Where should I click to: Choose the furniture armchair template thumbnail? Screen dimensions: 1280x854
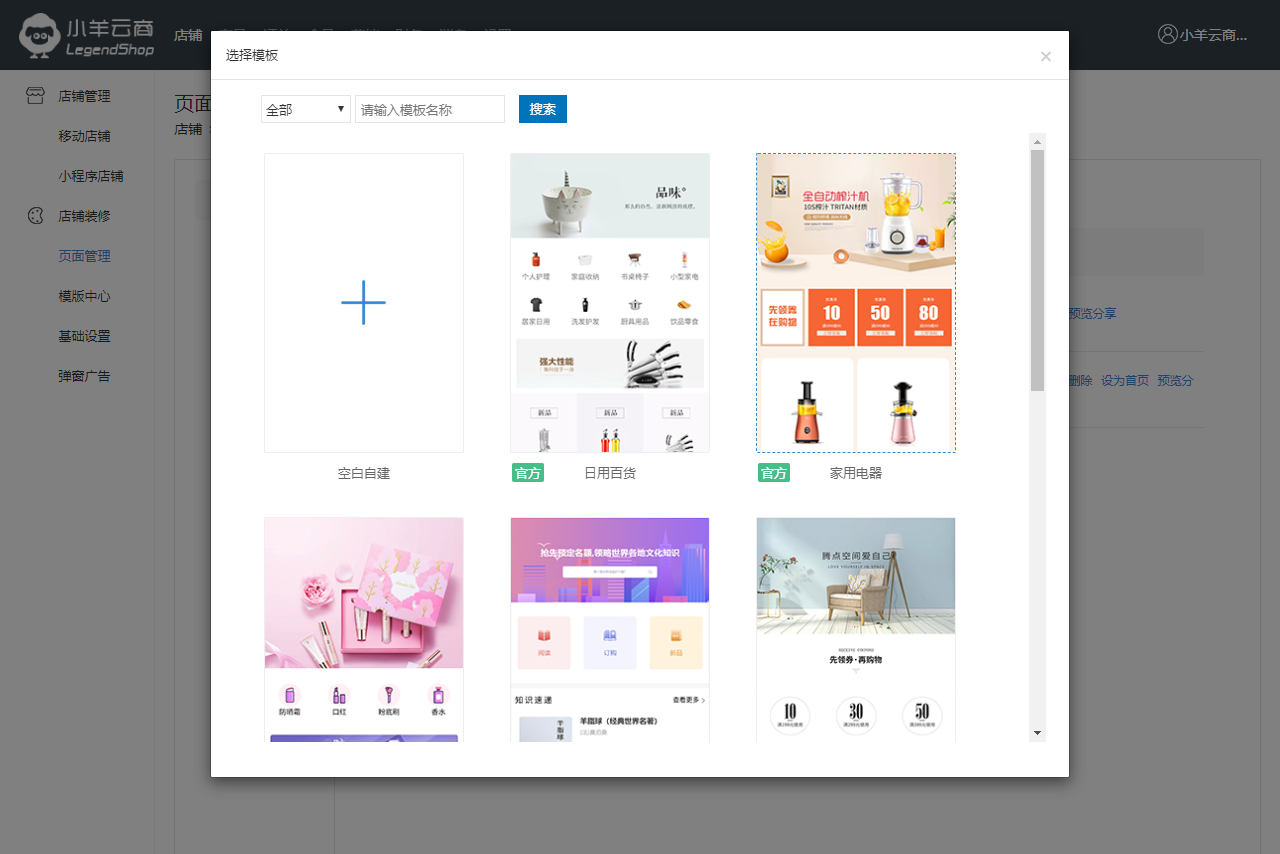pos(856,629)
